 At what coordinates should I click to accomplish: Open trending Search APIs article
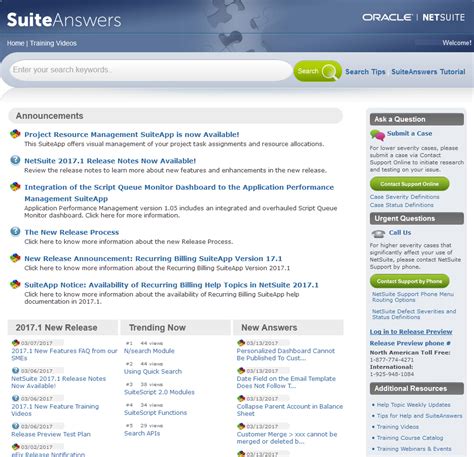coord(142,433)
